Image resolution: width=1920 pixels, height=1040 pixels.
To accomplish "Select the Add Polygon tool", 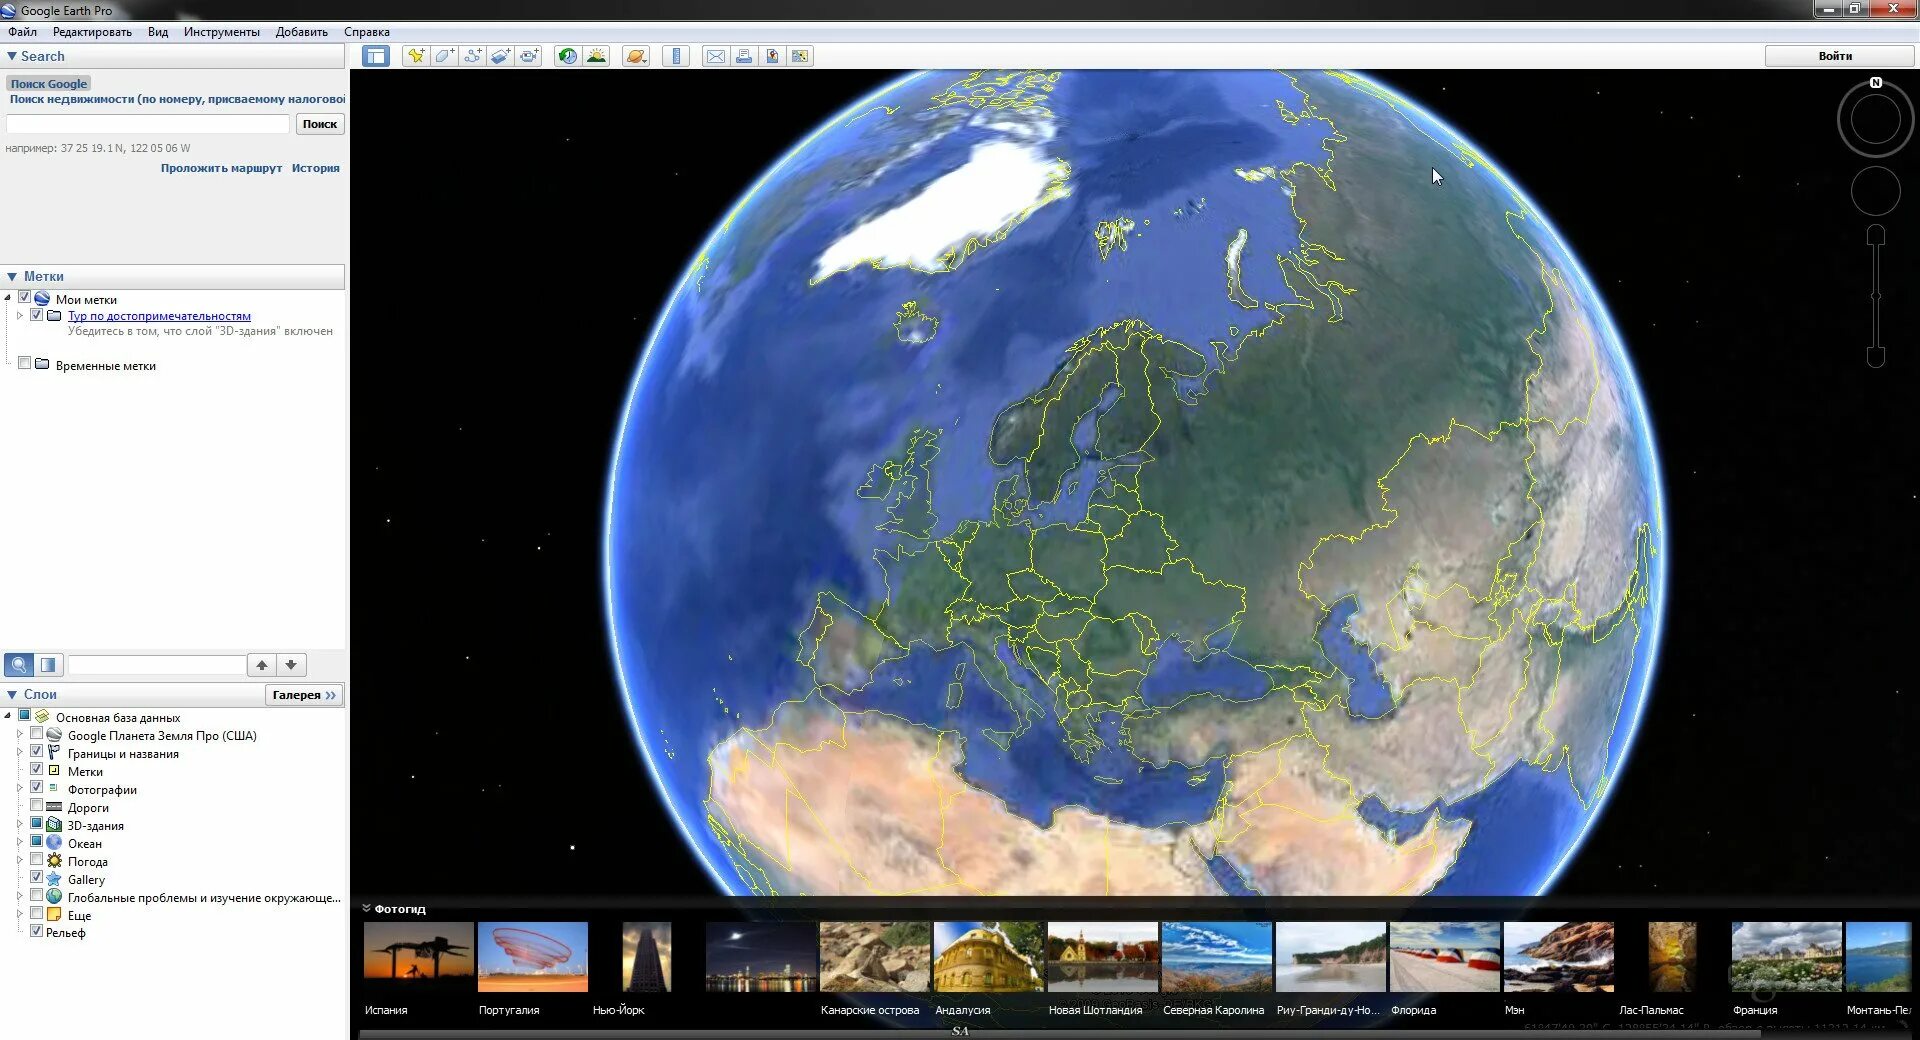I will tap(444, 56).
